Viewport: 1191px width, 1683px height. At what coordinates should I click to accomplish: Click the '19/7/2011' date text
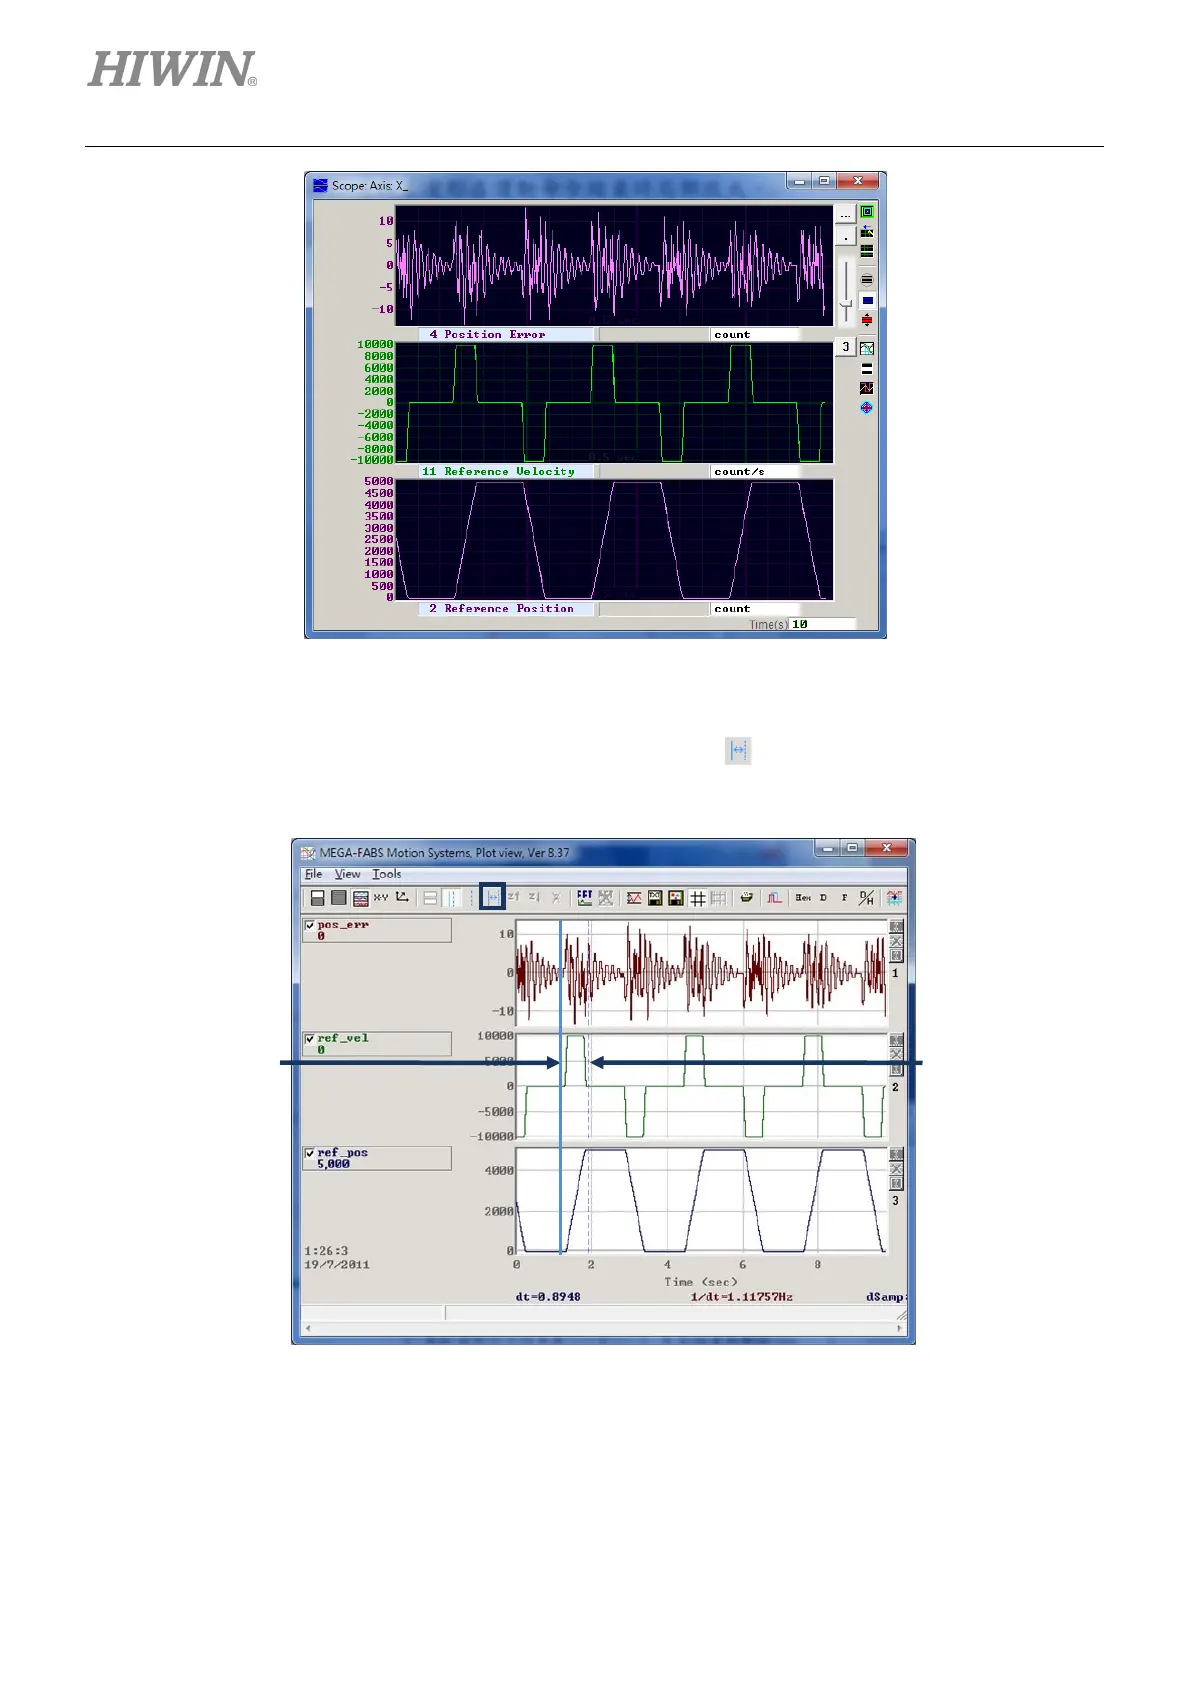(337, 1265)
